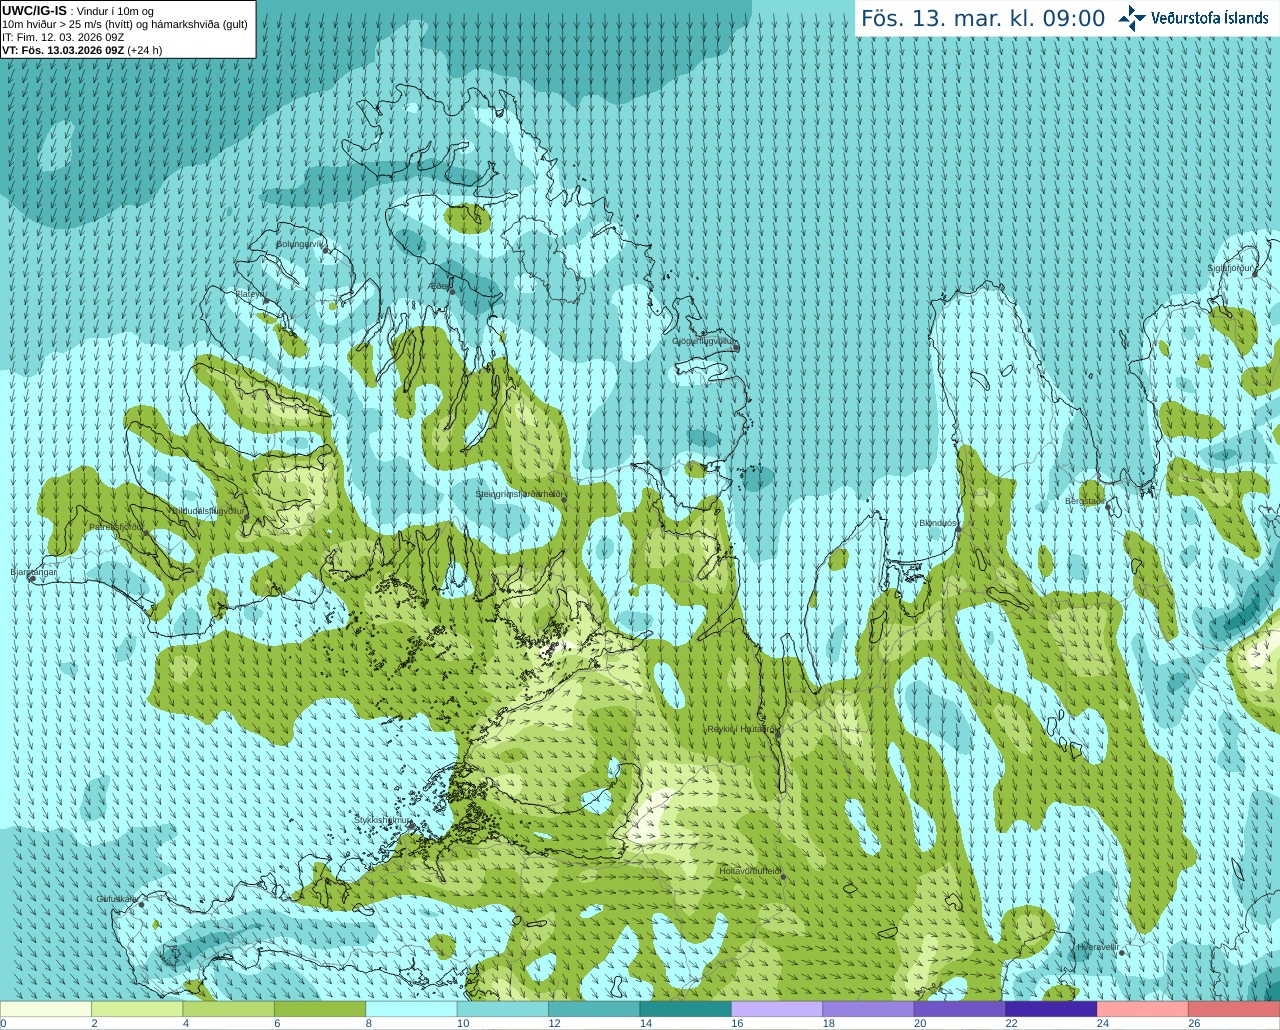Click the Bíldudalsflugvöllur place label
Screen dimensions: 1280x1030
click(x=206, y=510)
